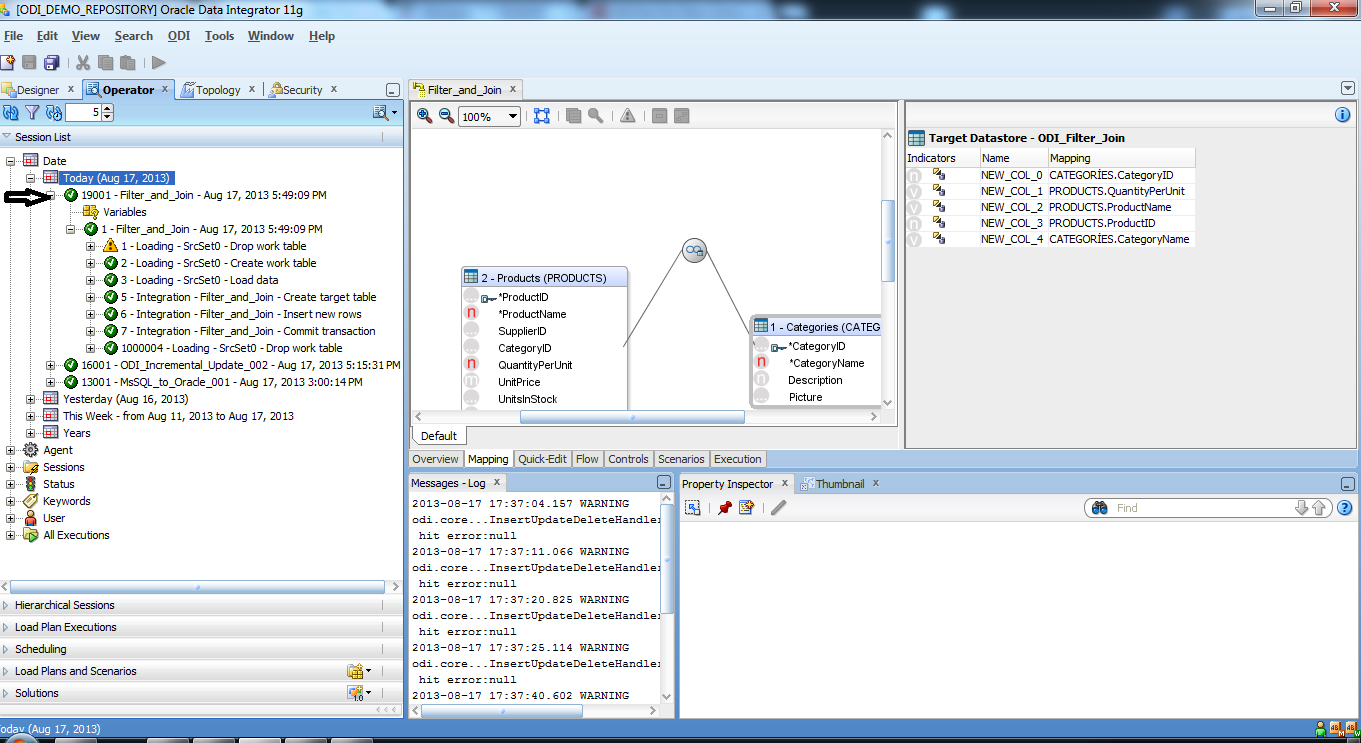This screenshot has height=743, width=1361.
Task: Zoom out on the mapping diagram
Action: click(x=447, y=116)
